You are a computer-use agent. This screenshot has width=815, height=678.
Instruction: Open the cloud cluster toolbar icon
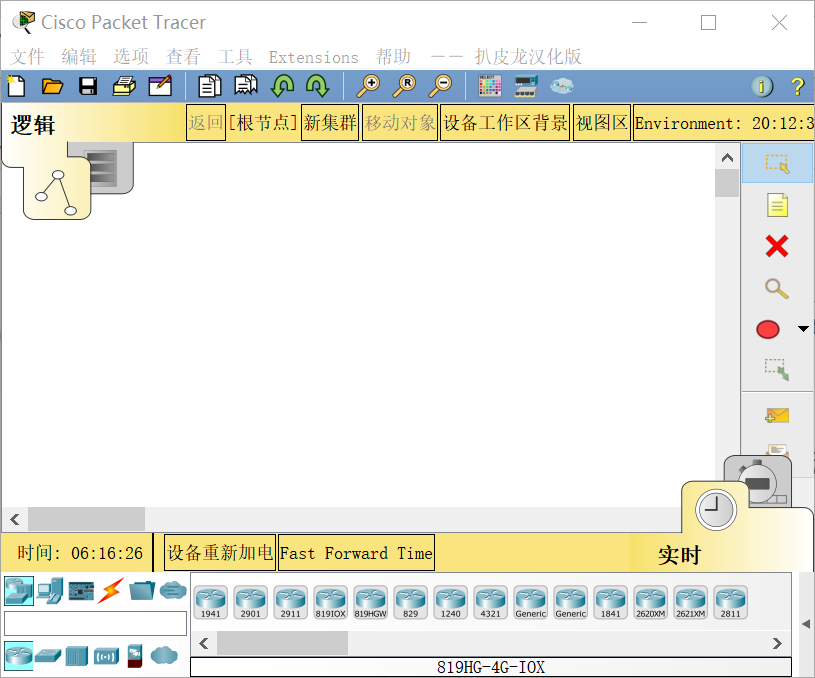pos(562,86)
